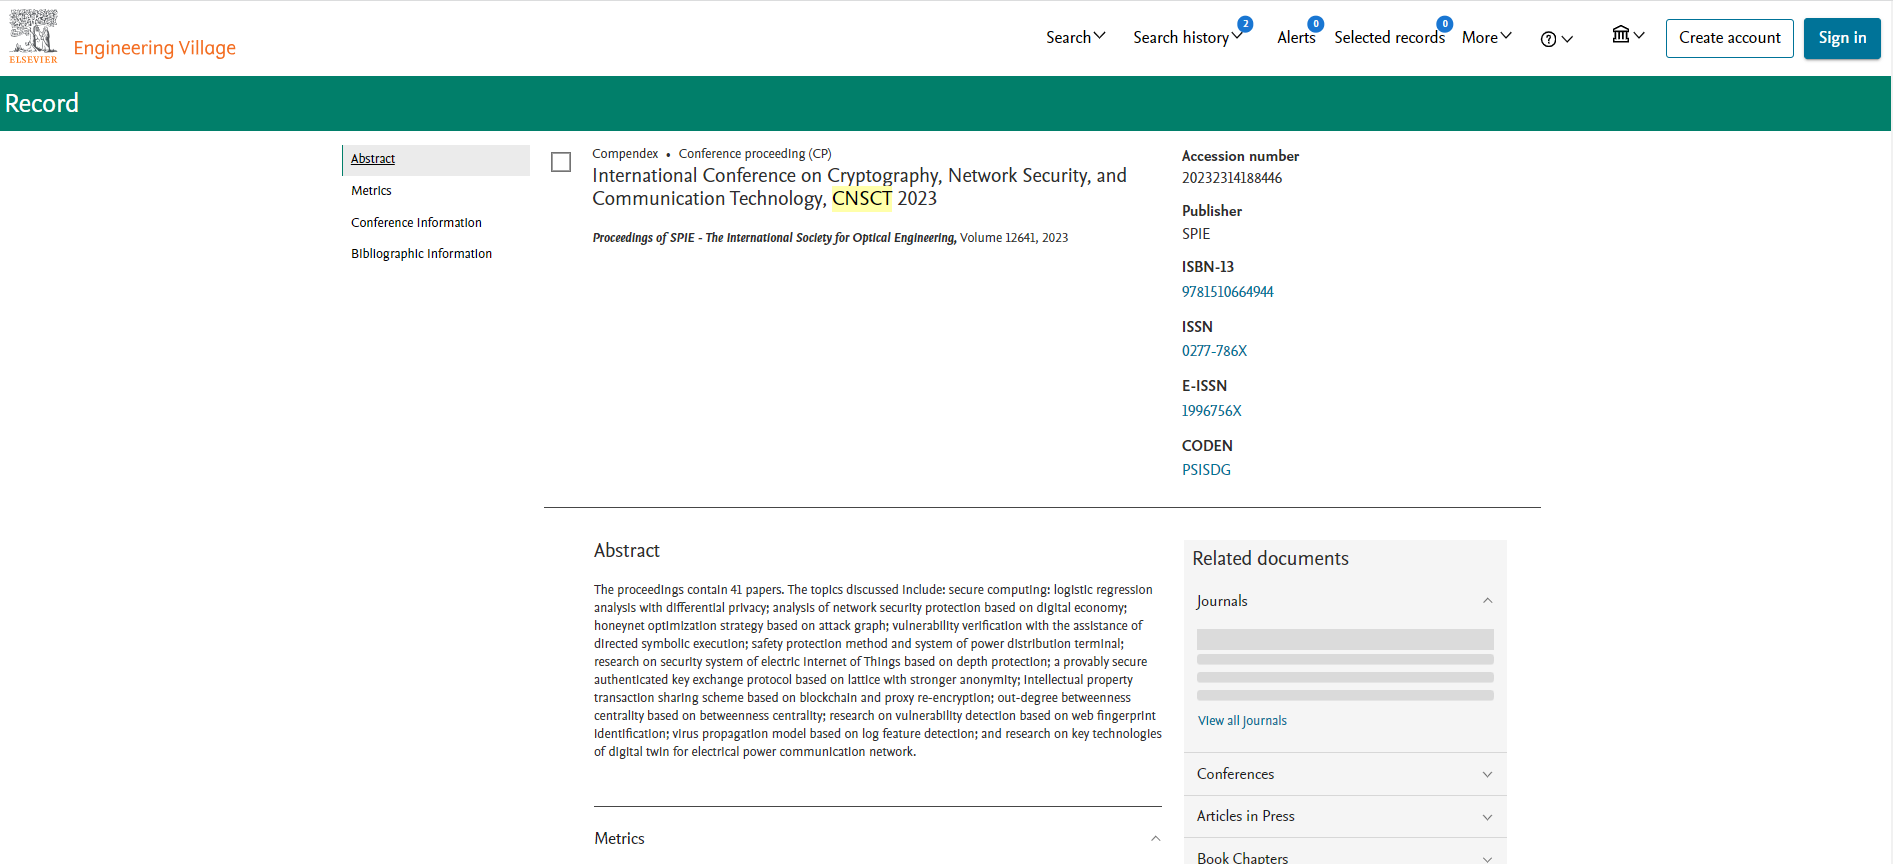Go to Abstract in the side navigation
This screenshot has width=1893, height=864.
click(373, 159)
